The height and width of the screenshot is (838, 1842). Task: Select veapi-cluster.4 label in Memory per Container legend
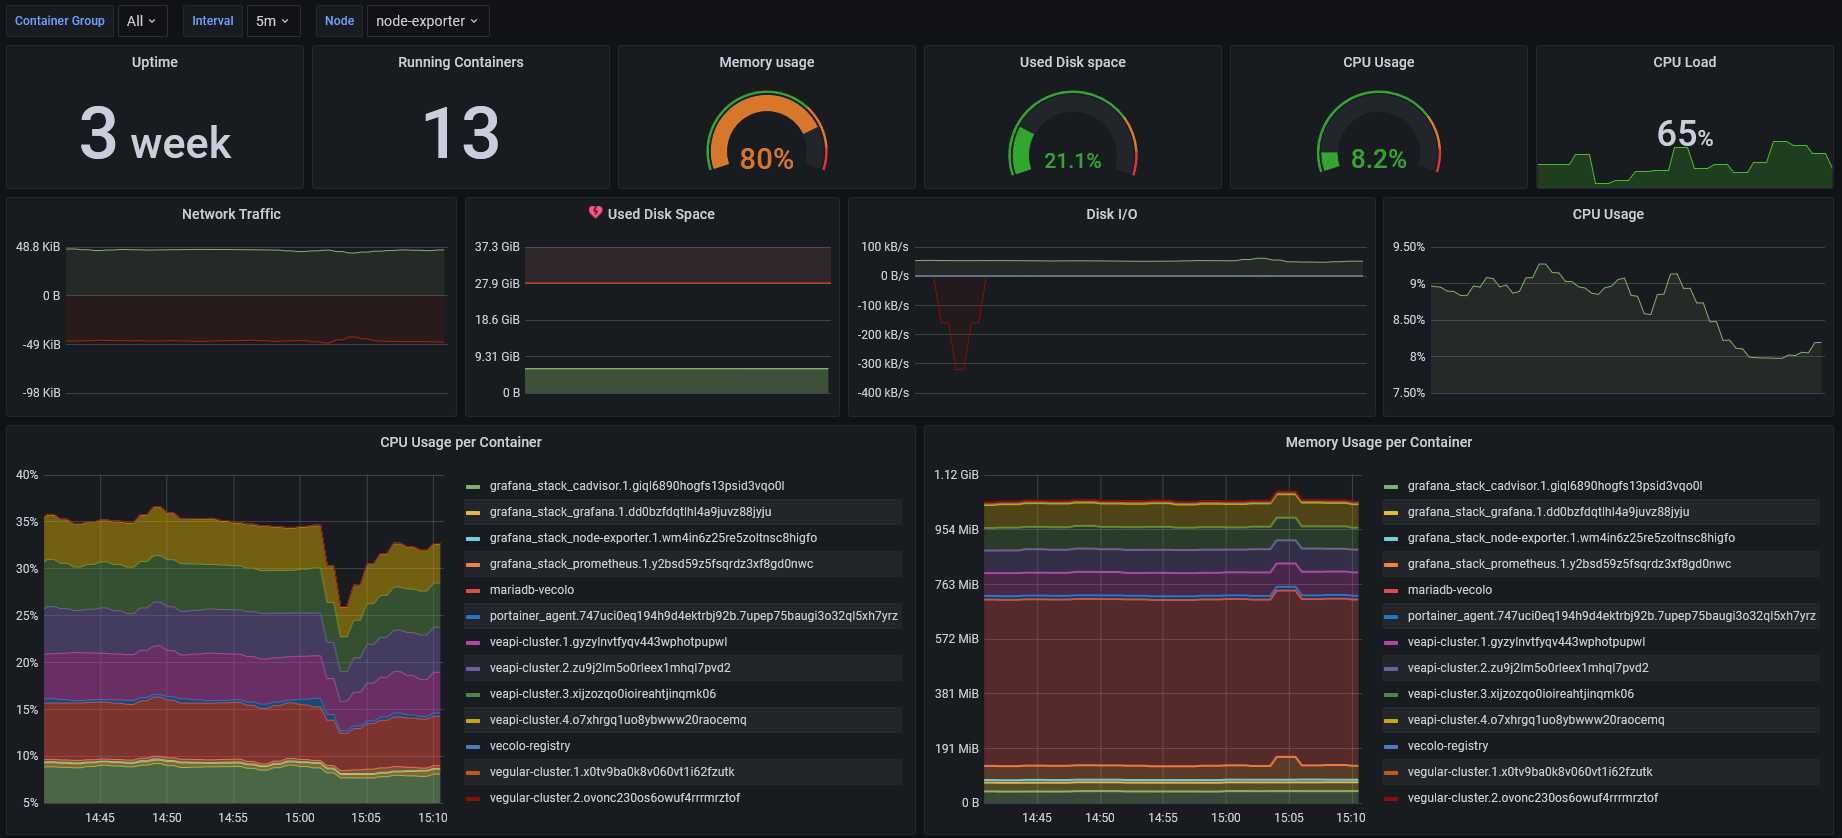(1536, 720)
